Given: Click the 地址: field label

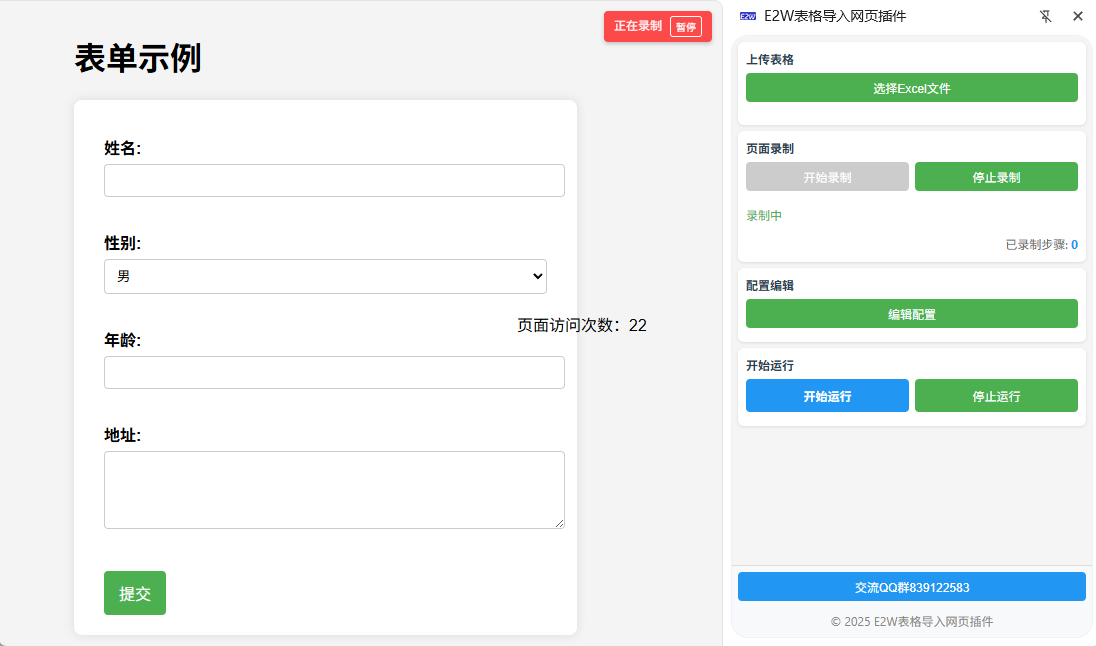Looking at the screenshot, I should click(x=122, y=436).
